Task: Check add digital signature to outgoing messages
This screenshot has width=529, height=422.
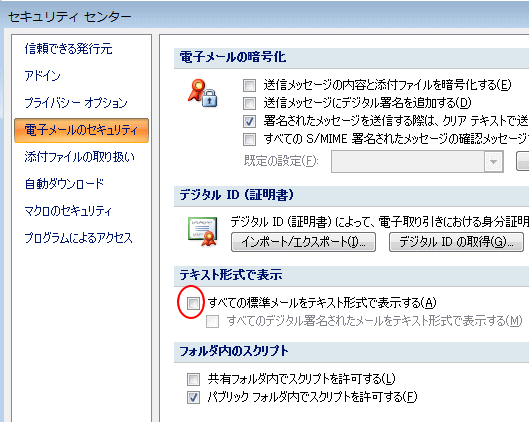Action: pyautogui.click(x=249, y=103)
